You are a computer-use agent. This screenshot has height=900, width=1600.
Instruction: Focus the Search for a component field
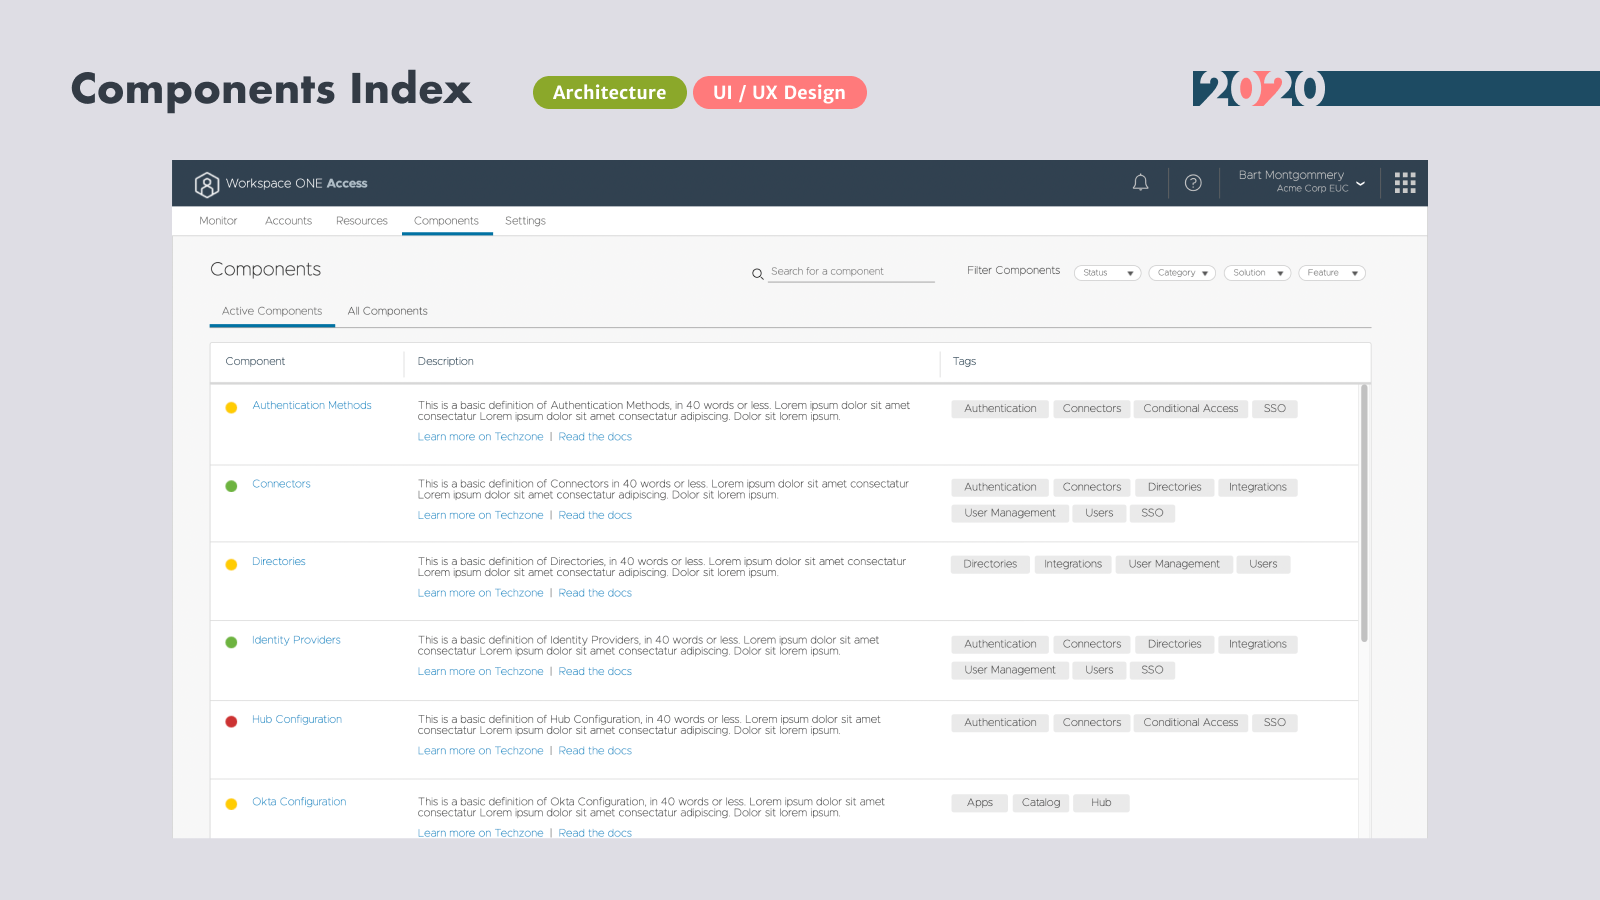(850, 272)
